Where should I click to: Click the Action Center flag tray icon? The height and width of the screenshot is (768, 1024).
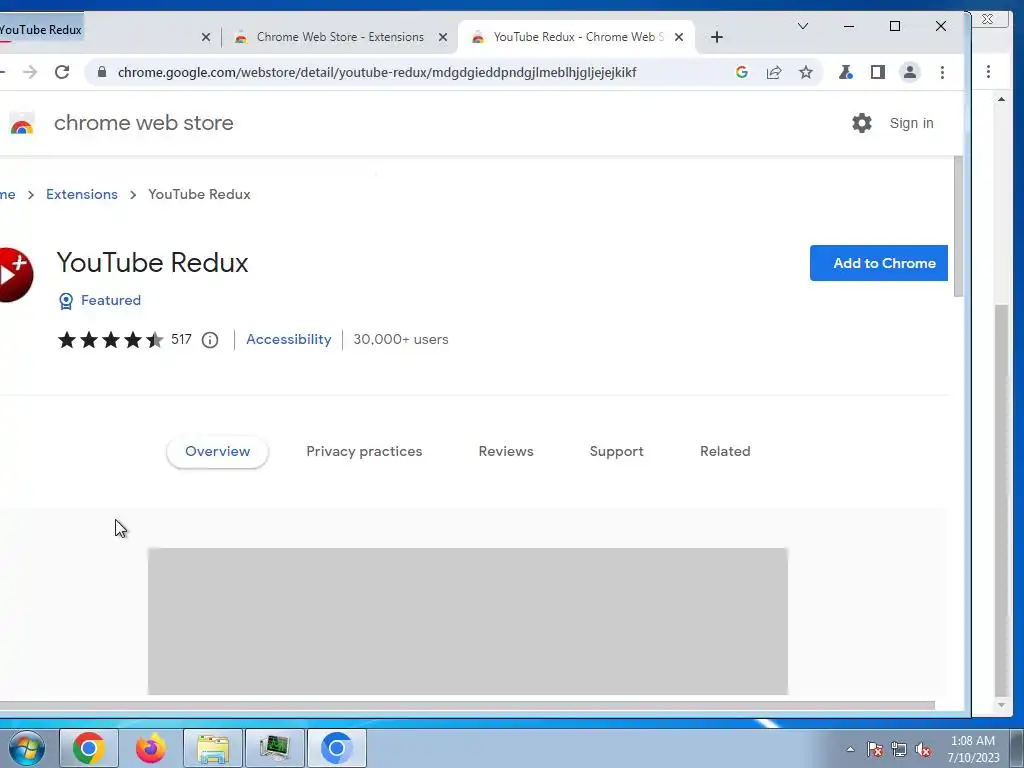875,749
